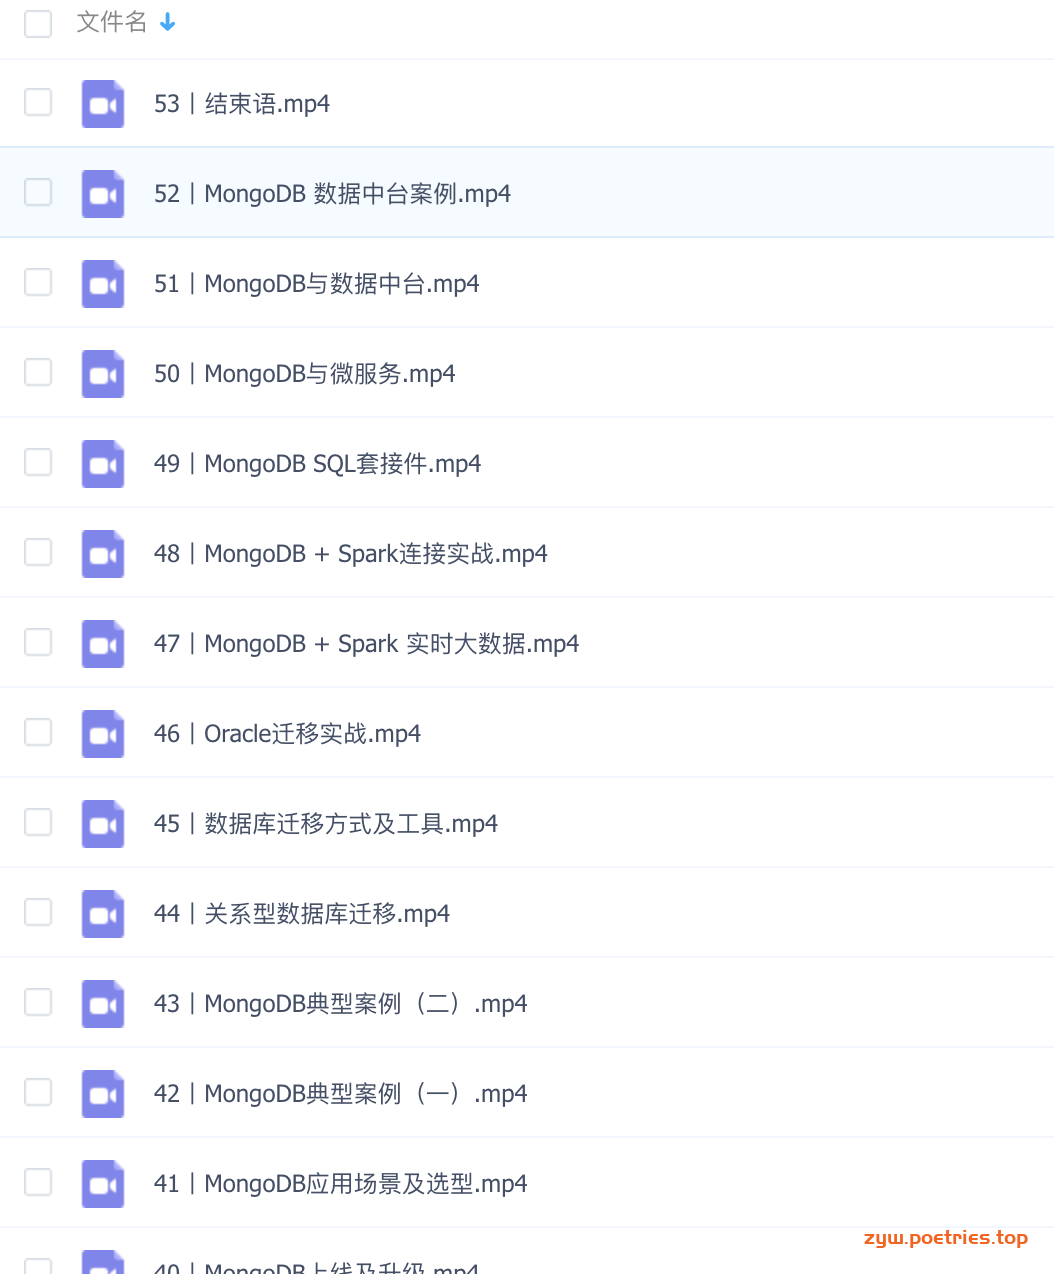
Task: Click the 文件名 column header
Action: (112, 22)
